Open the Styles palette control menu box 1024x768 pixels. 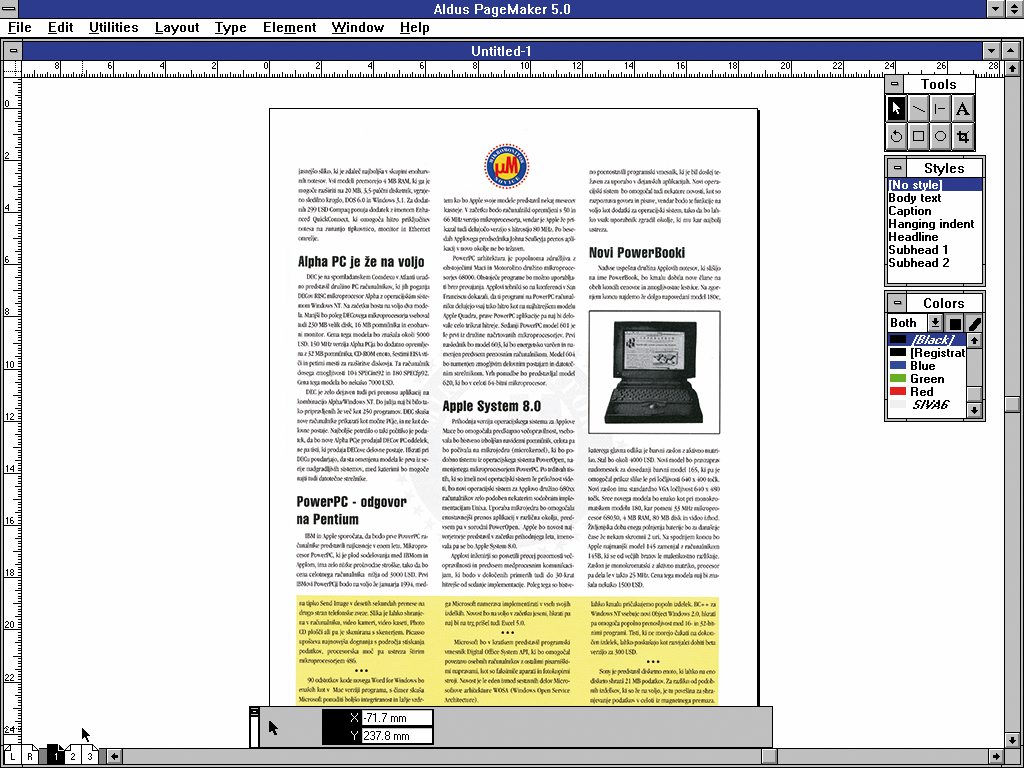click(x=897, y=168)
